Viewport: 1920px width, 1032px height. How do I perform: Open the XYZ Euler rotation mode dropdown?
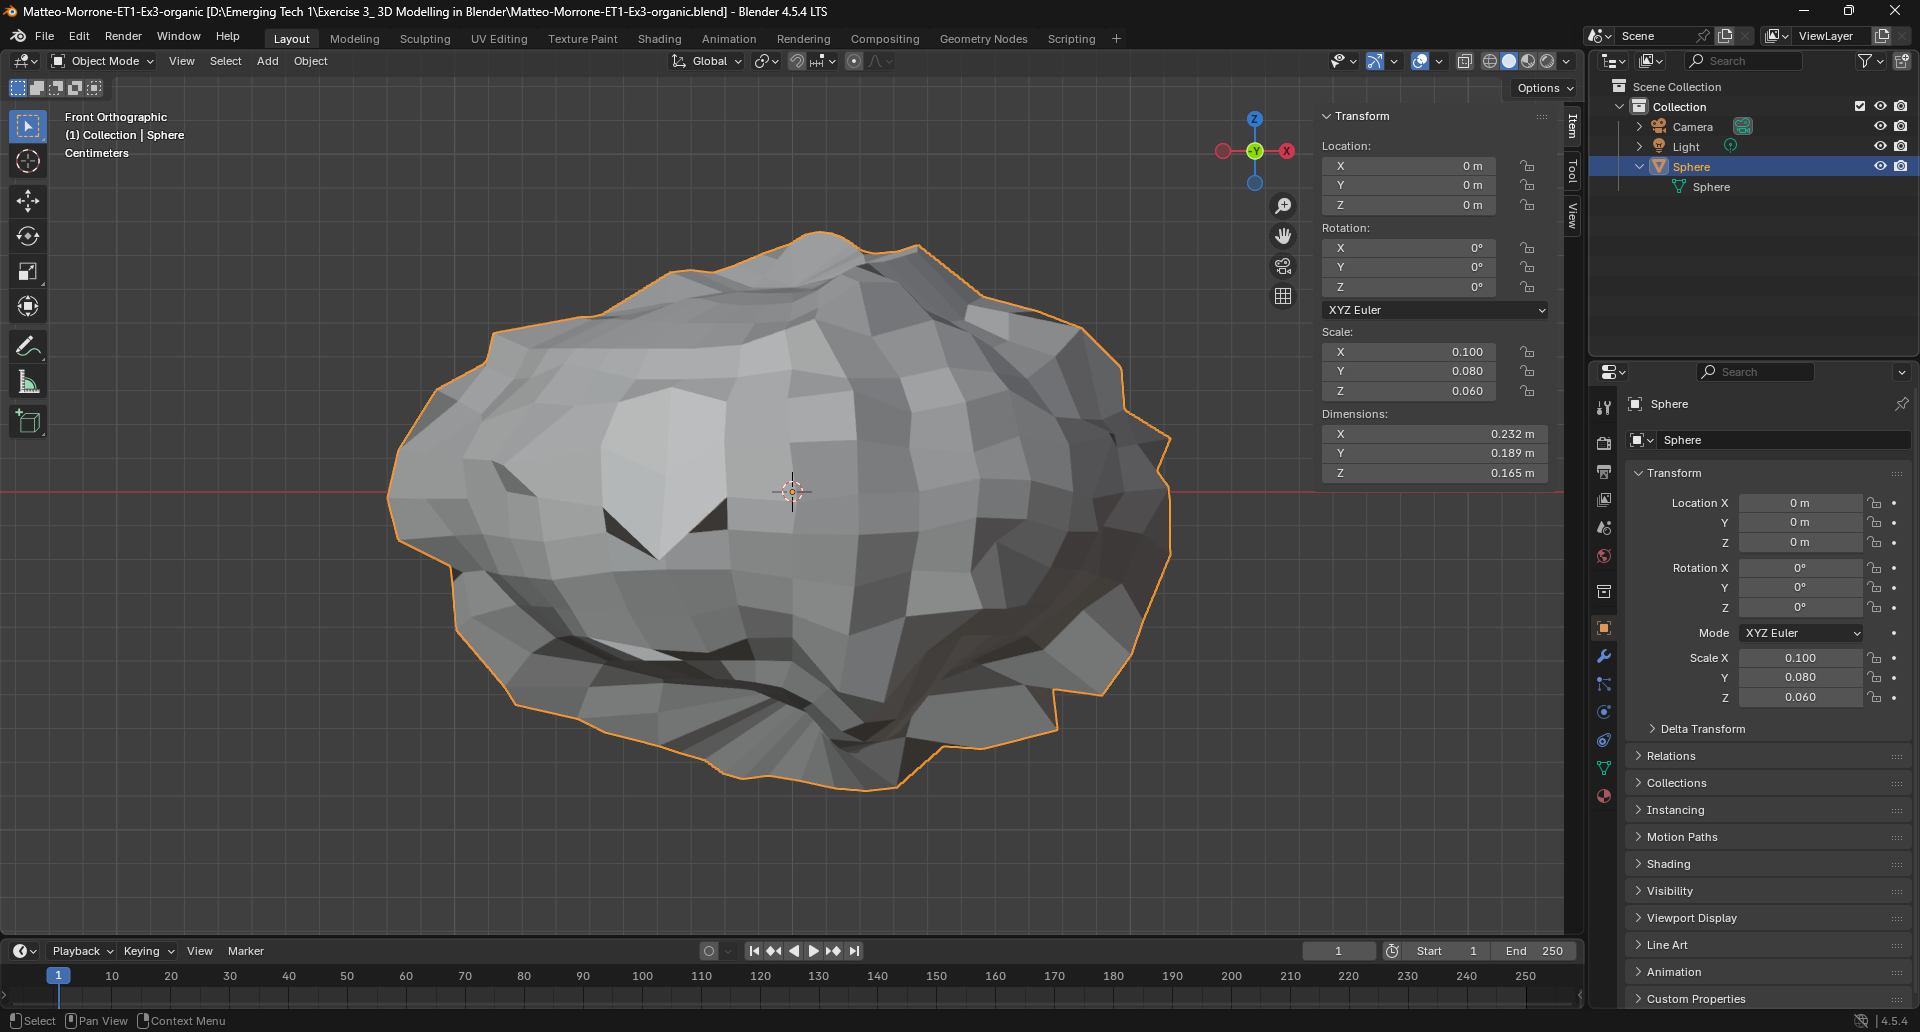tap(1435, 310)
